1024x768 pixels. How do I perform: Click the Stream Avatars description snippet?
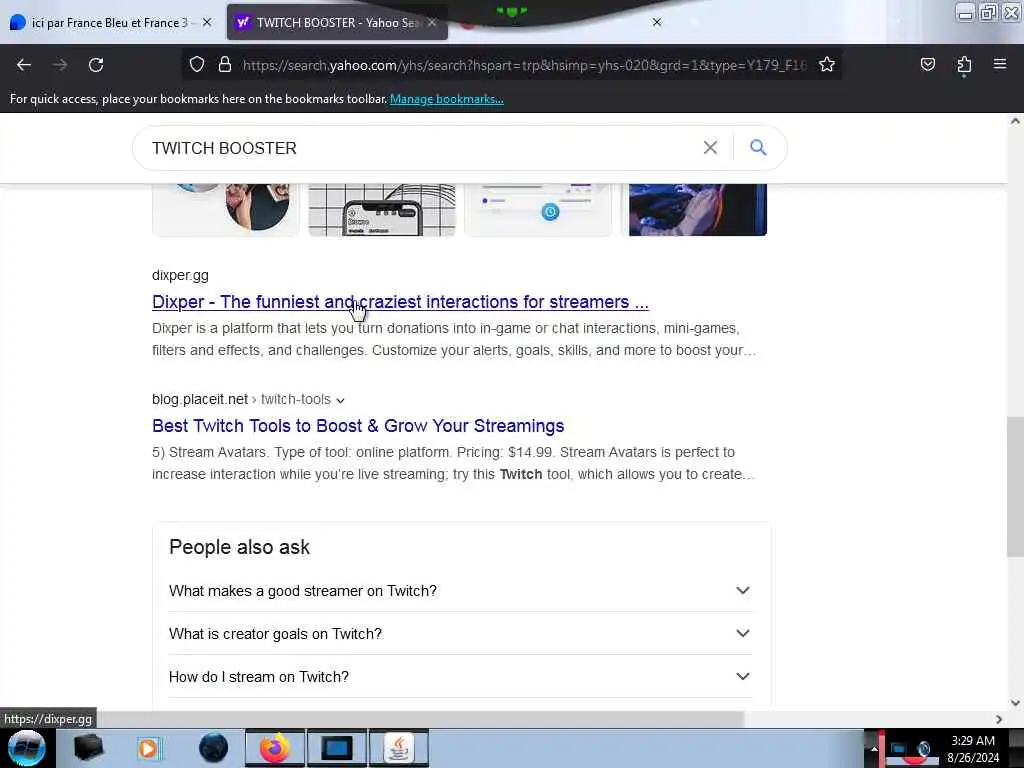(454, 463)
